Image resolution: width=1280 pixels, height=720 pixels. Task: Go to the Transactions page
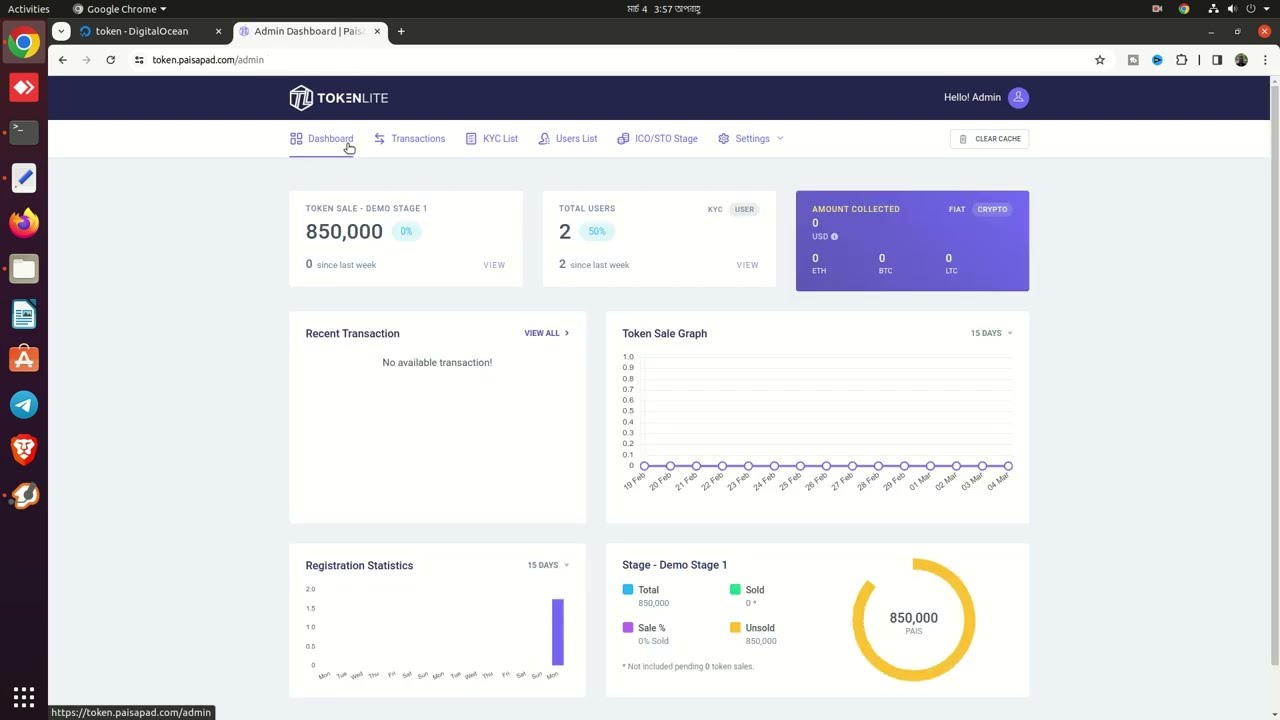[x=409, y=138]
